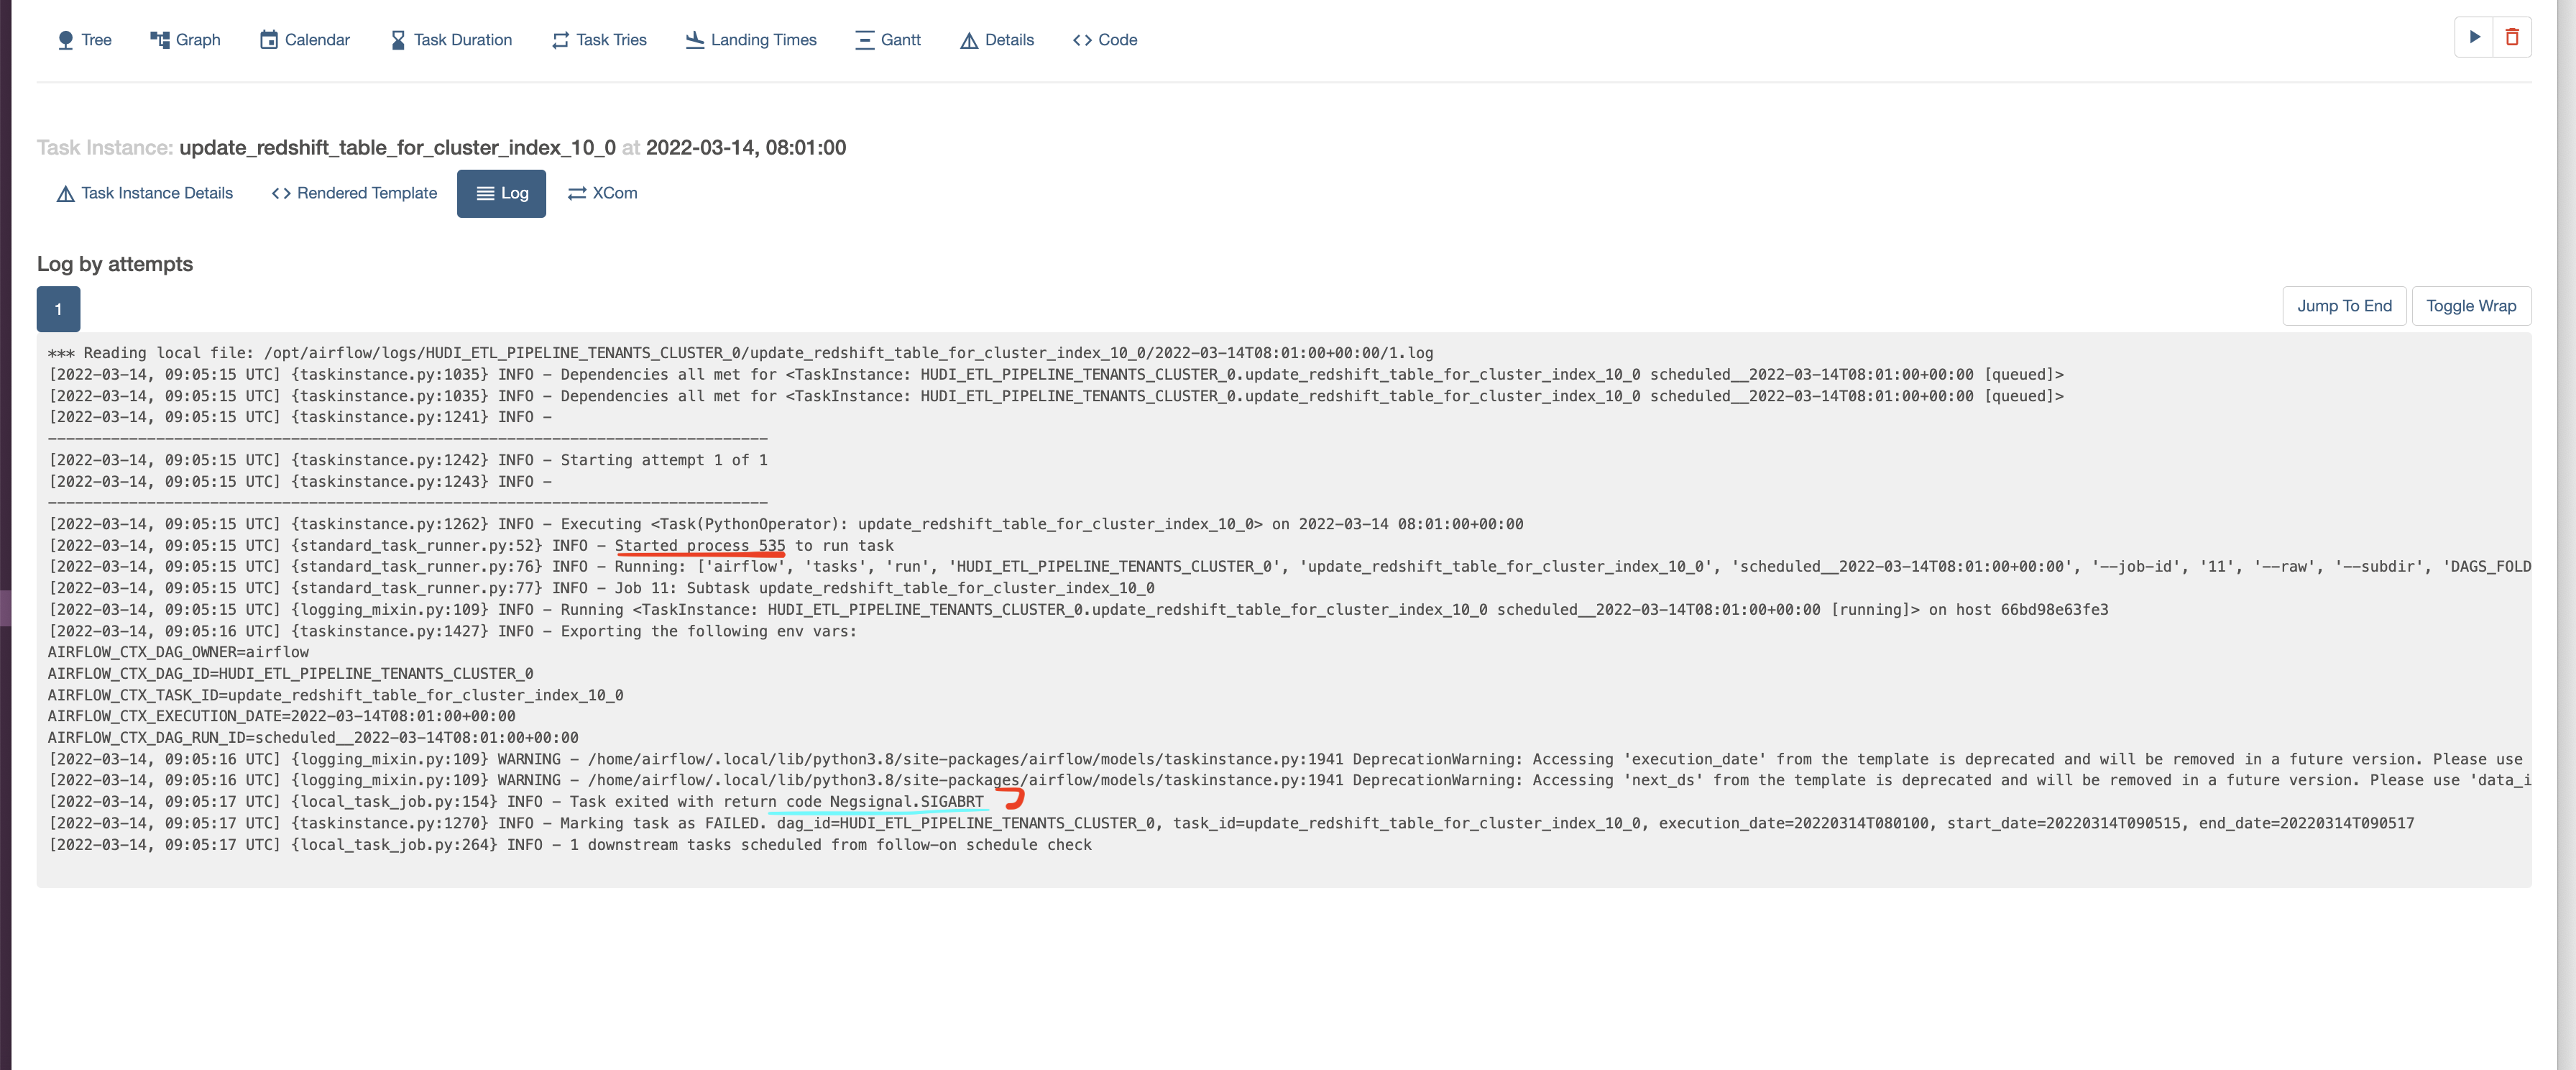Click the Code angle-brackets icon
This screenshot has height=1070, width=2576.
(x=1081, y=39)
